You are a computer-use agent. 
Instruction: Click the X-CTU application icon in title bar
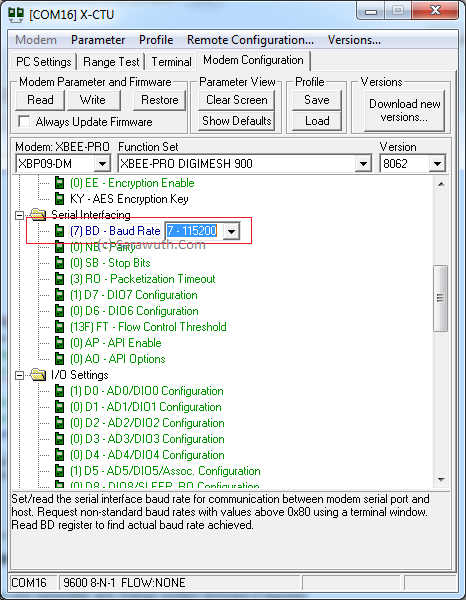(16, 15)
